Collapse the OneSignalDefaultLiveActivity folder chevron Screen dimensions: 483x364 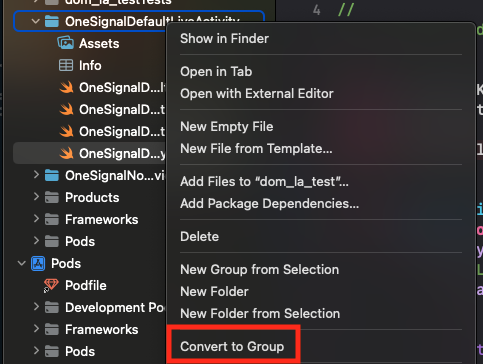[x=35, y=21]
